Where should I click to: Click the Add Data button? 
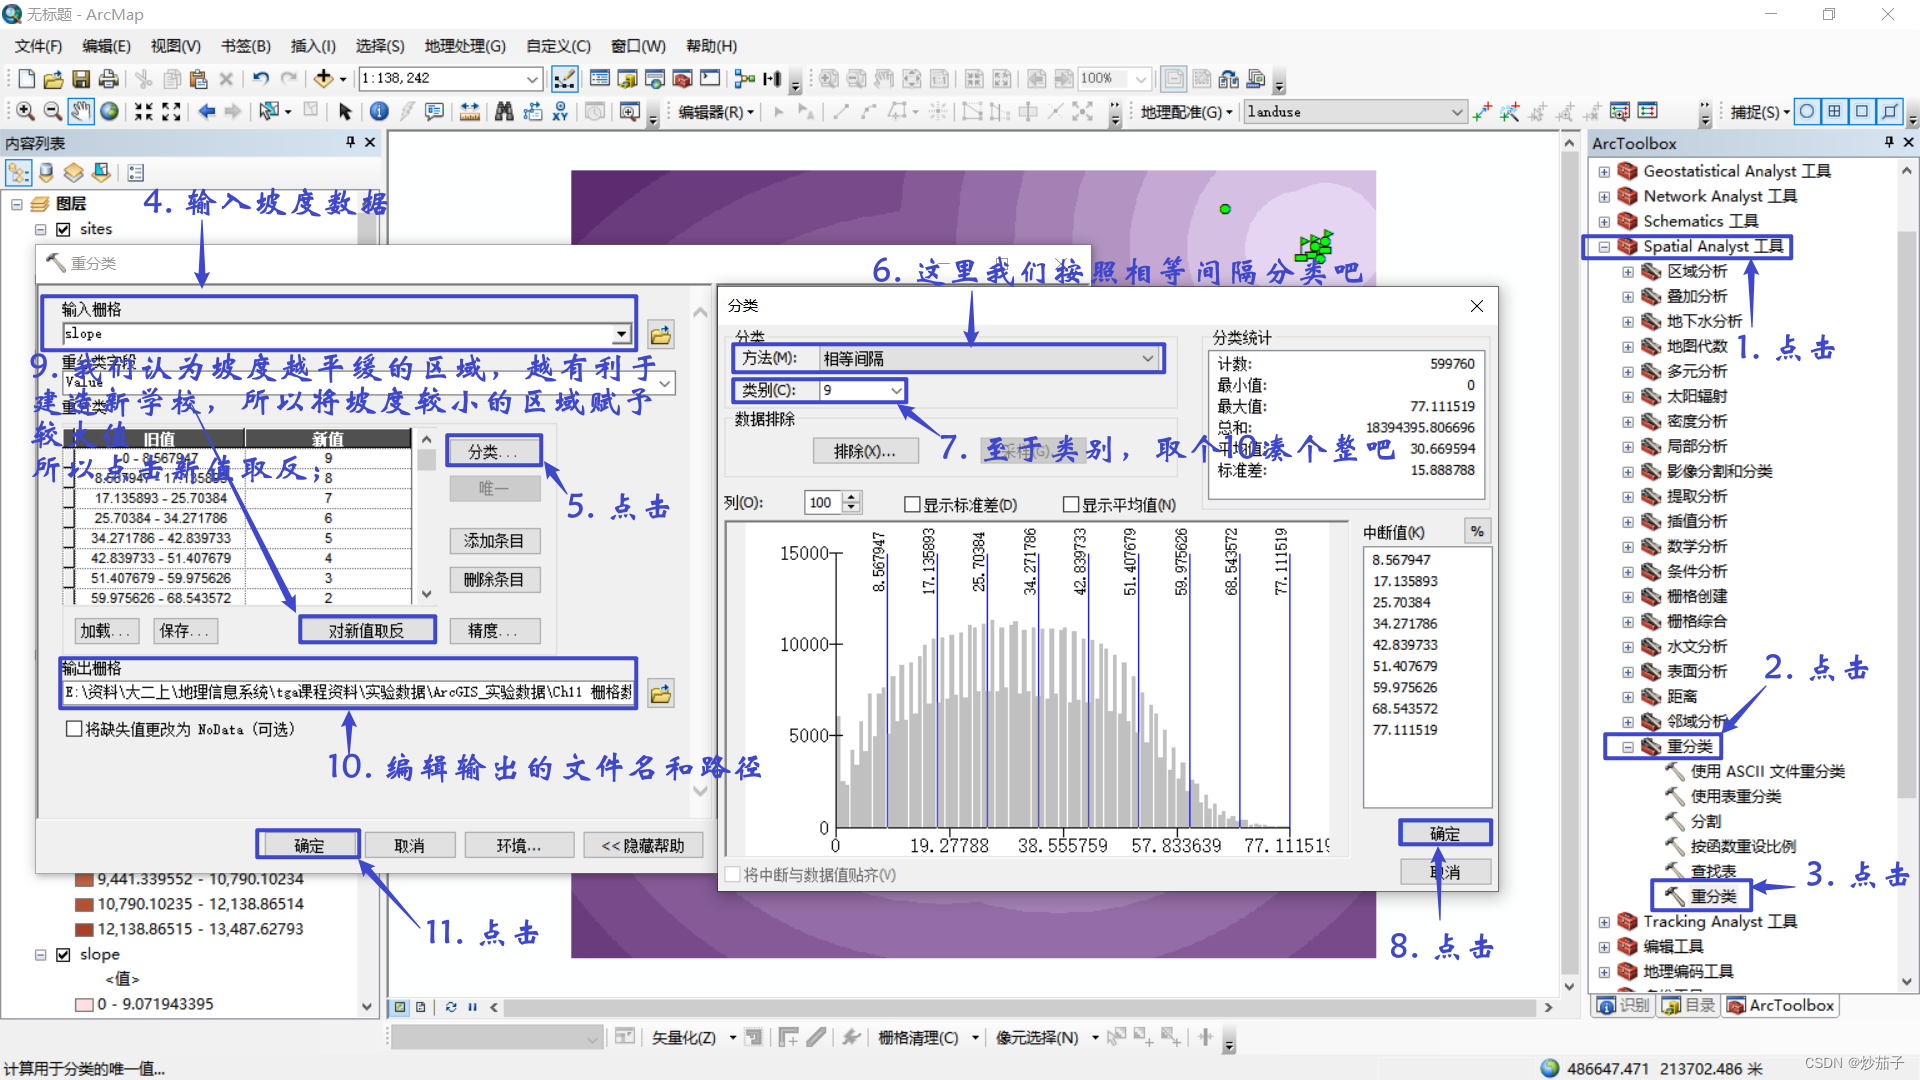(x=323, y=79)
